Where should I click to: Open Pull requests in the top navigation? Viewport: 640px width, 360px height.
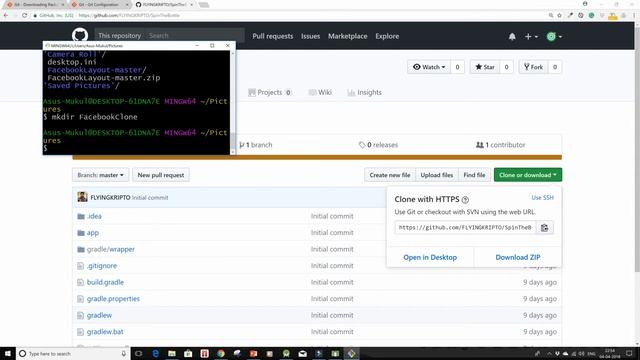pyautogui.click(x=273, y=36)
